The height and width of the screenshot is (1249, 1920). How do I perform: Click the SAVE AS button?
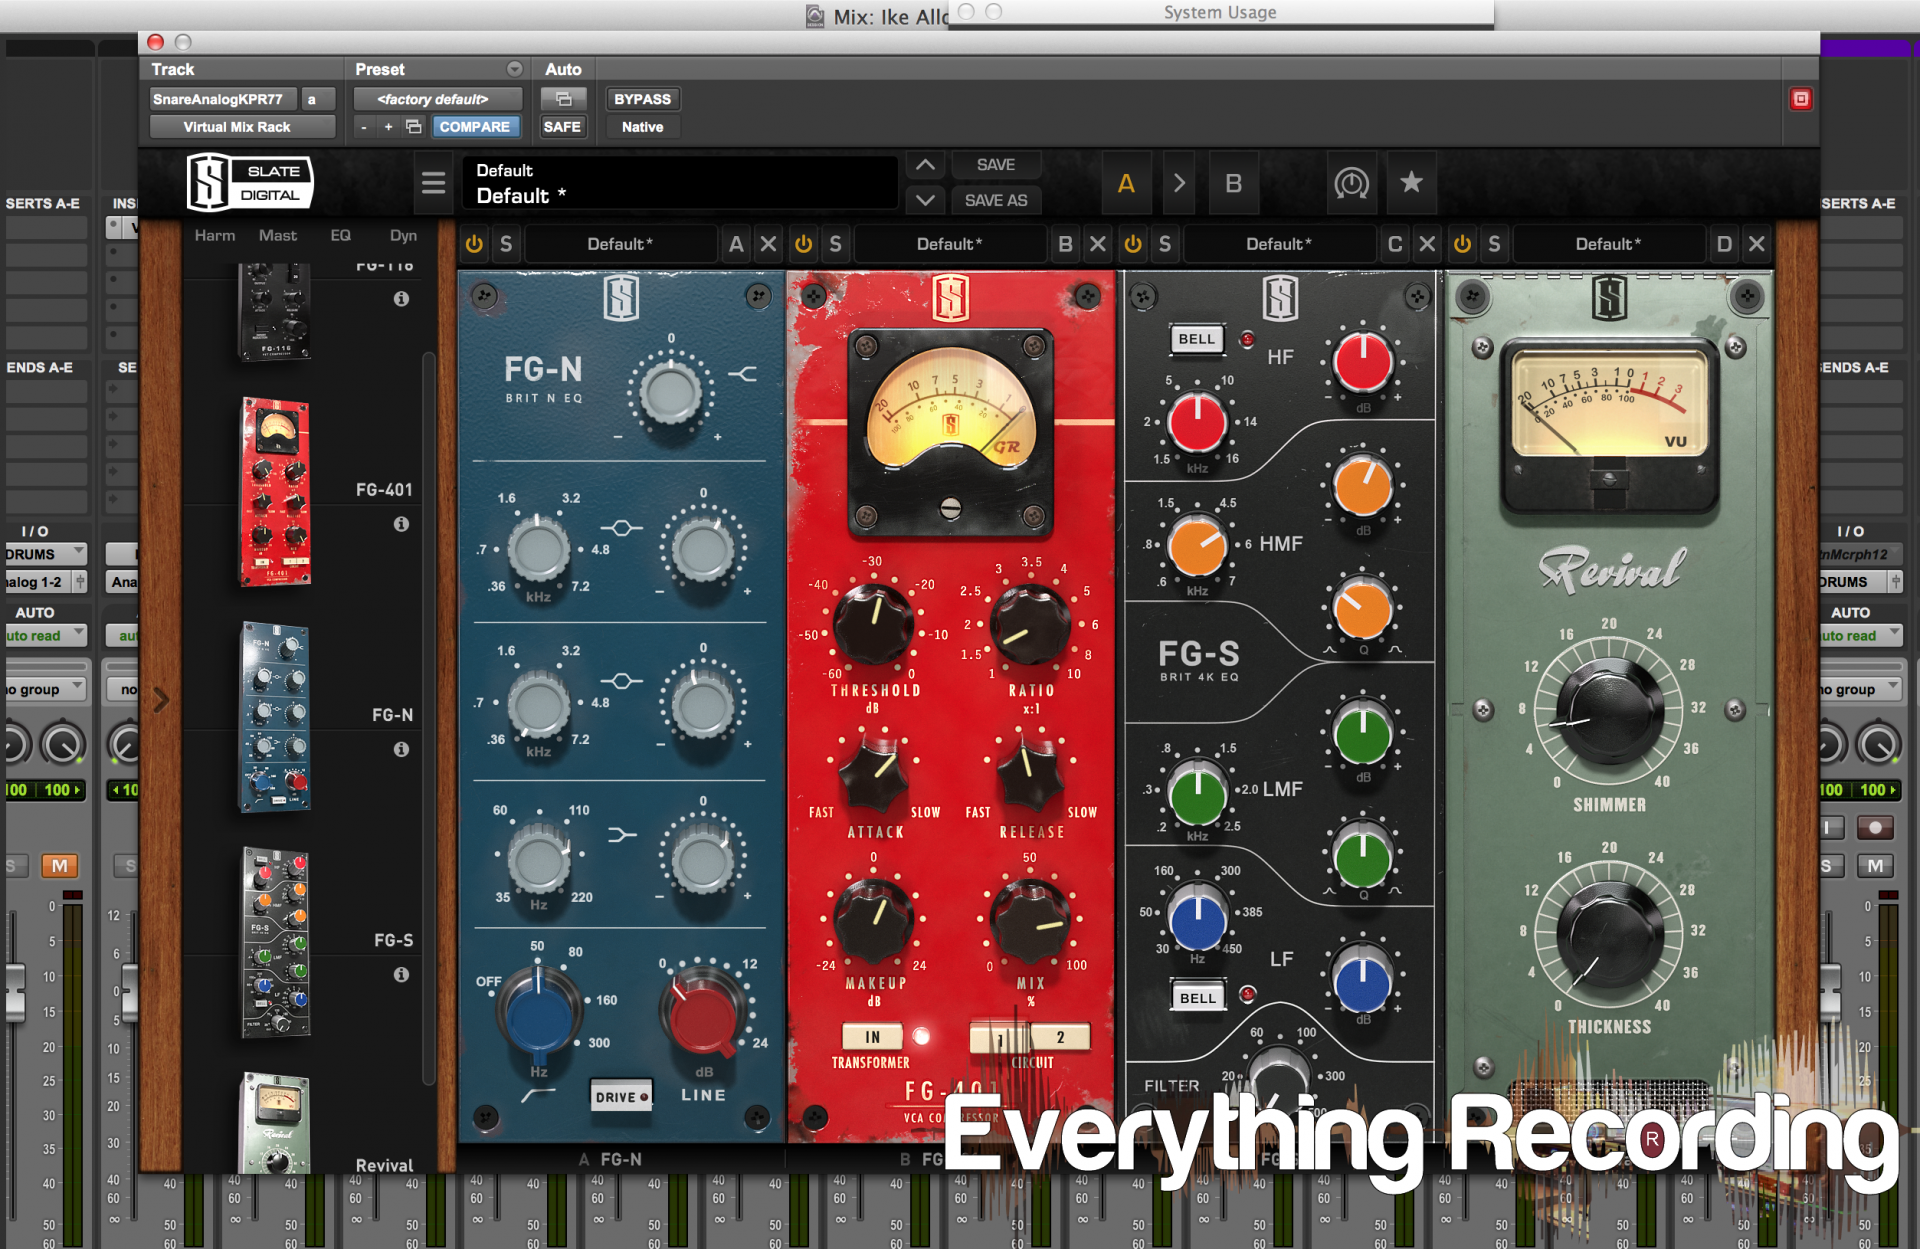(995, 200)
